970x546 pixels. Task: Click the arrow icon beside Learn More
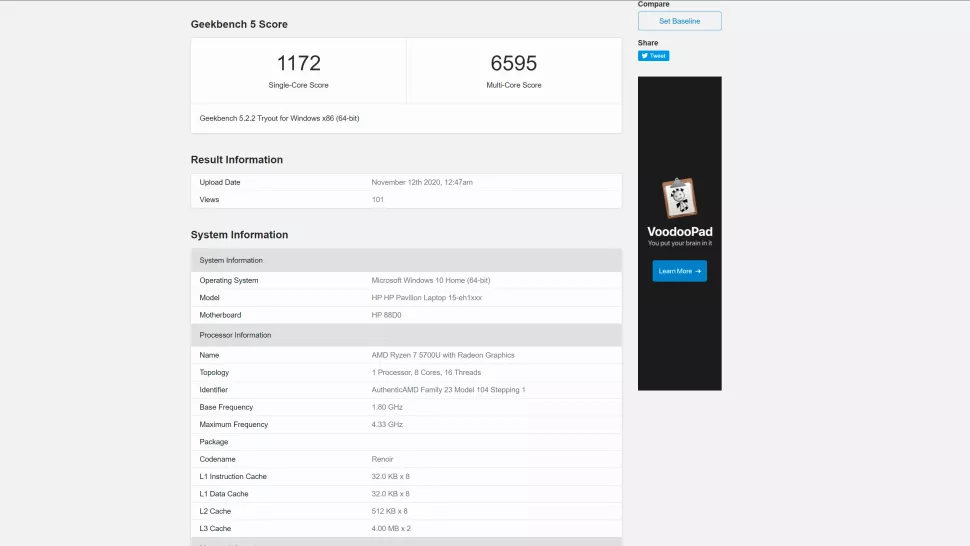pyautogui.click(x=698, y=271)
